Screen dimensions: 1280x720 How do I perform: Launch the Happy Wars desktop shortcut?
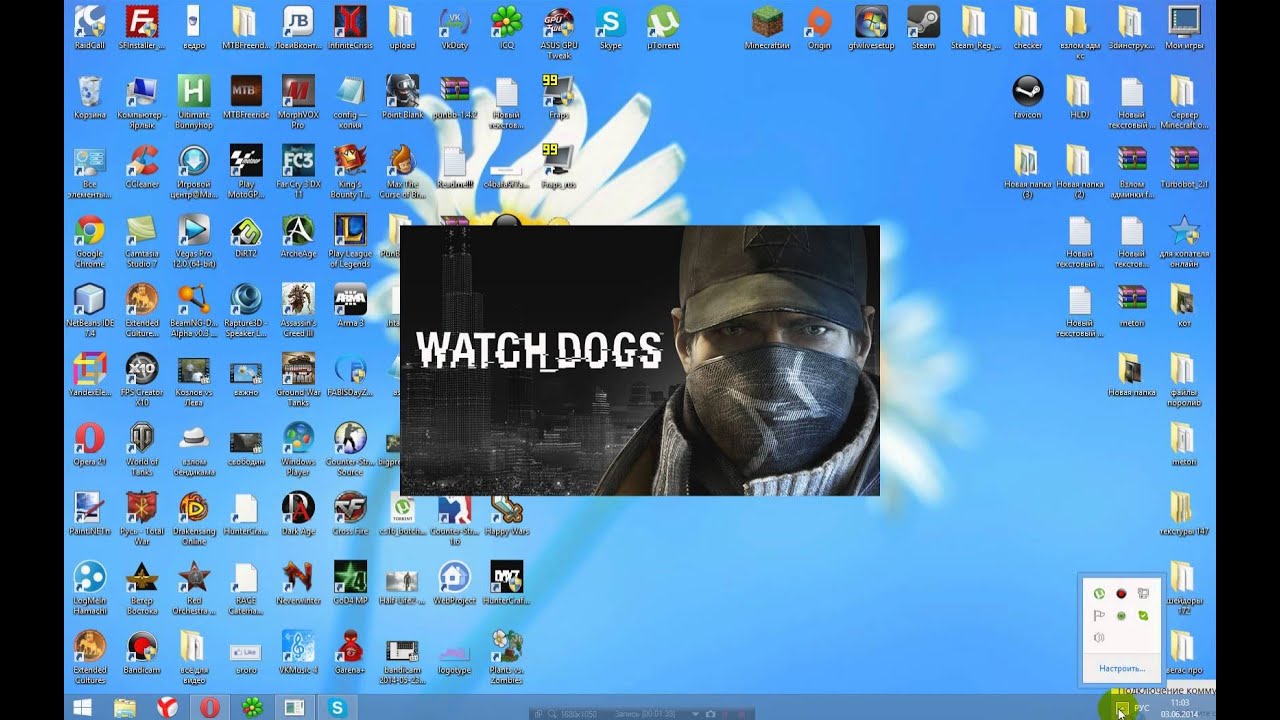tap(506, 514)
